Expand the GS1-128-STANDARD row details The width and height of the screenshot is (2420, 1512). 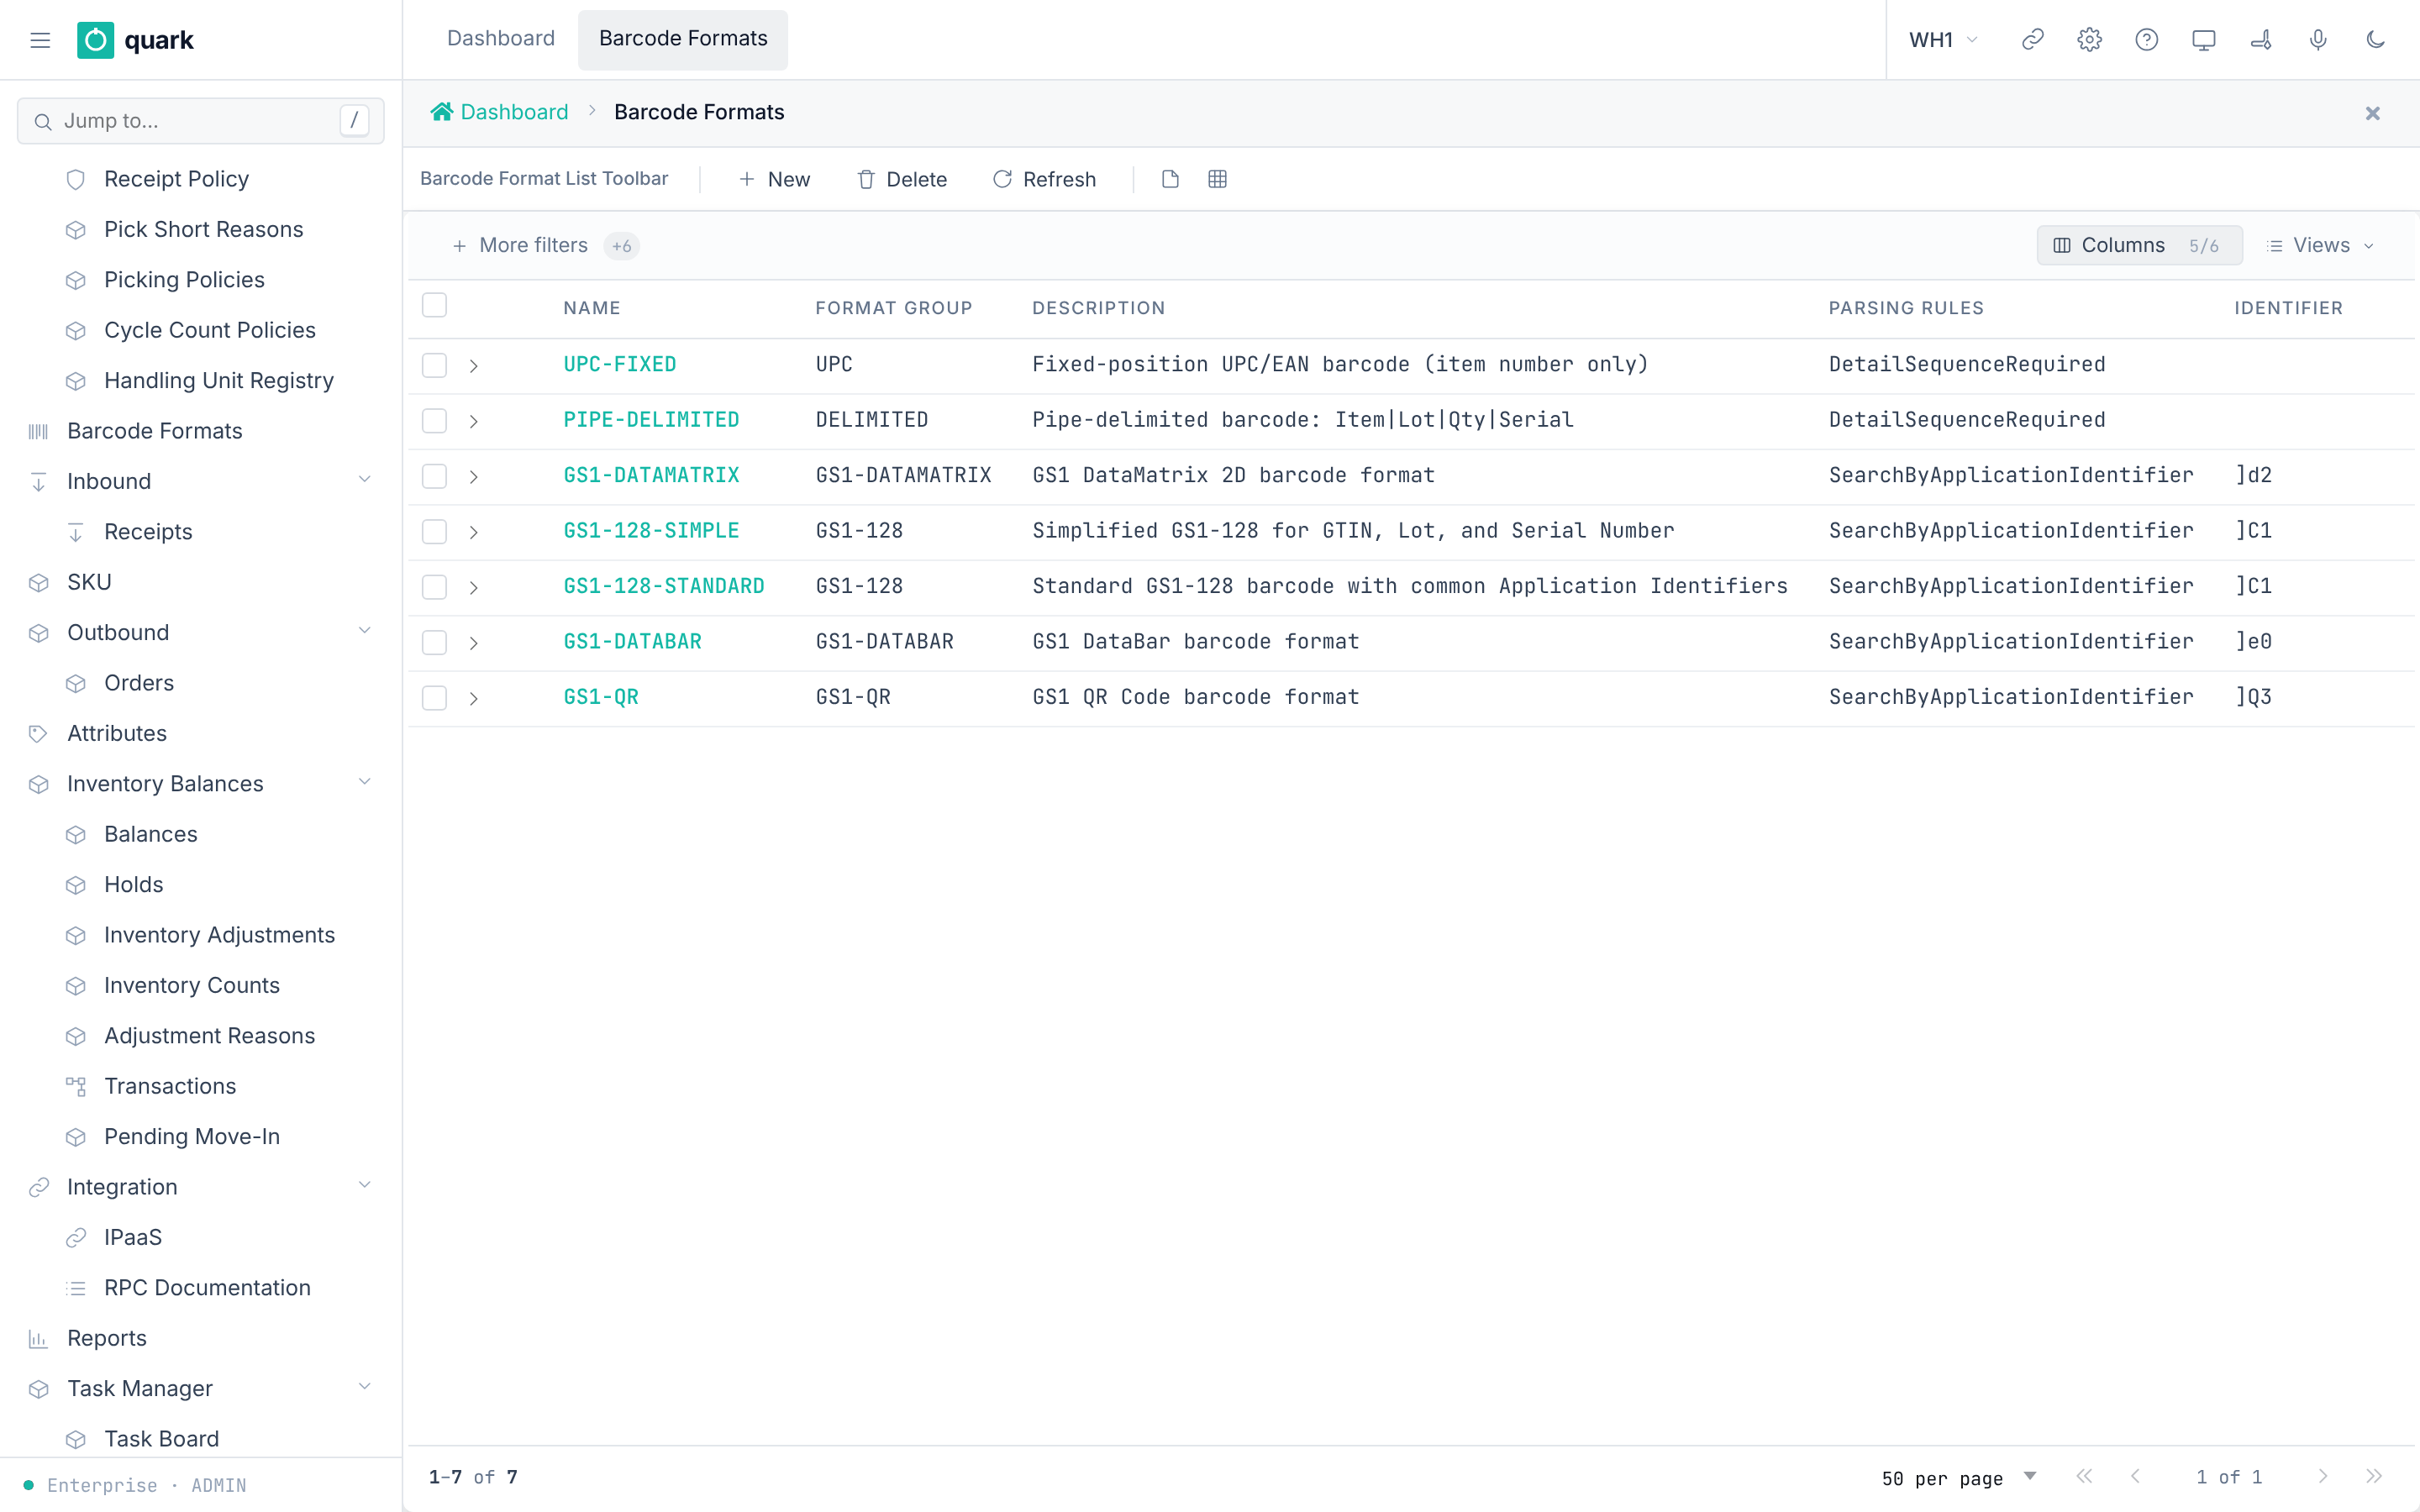tap(474, 587)
